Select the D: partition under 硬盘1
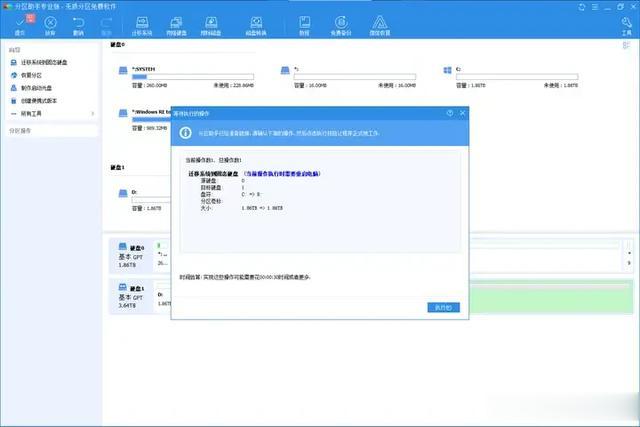 coord(144,200)
